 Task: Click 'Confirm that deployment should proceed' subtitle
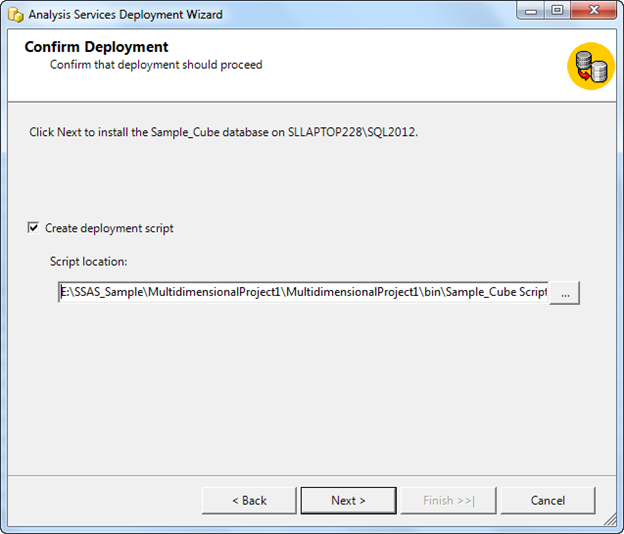click(156, 65)
